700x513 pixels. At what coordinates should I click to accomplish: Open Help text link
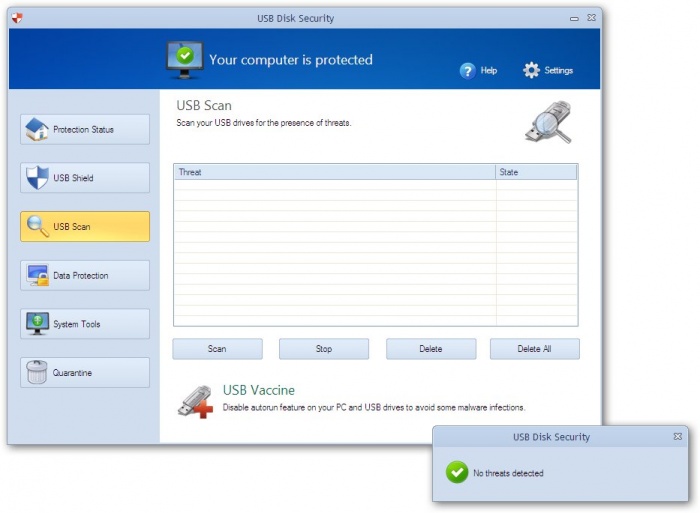tap(489, 71)
